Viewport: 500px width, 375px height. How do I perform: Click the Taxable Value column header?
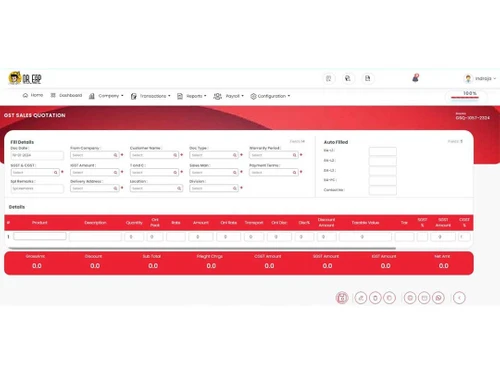(x=365, y=222)
